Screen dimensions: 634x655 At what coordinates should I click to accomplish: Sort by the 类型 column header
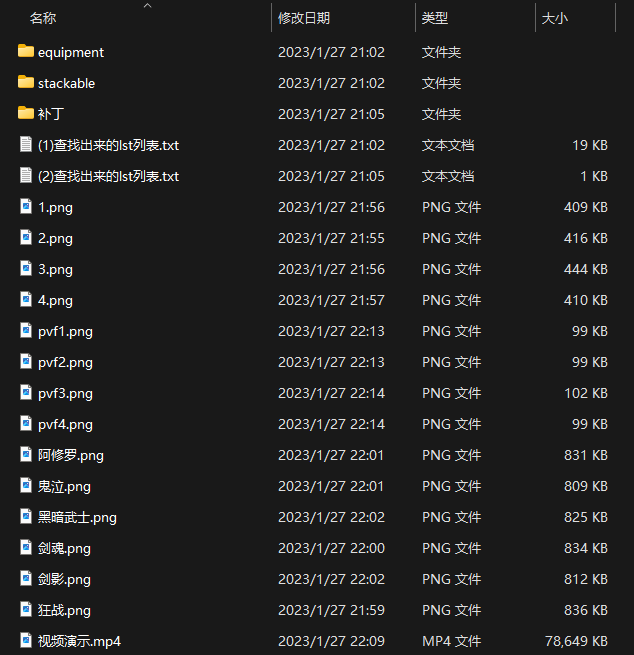pos(435,18)
